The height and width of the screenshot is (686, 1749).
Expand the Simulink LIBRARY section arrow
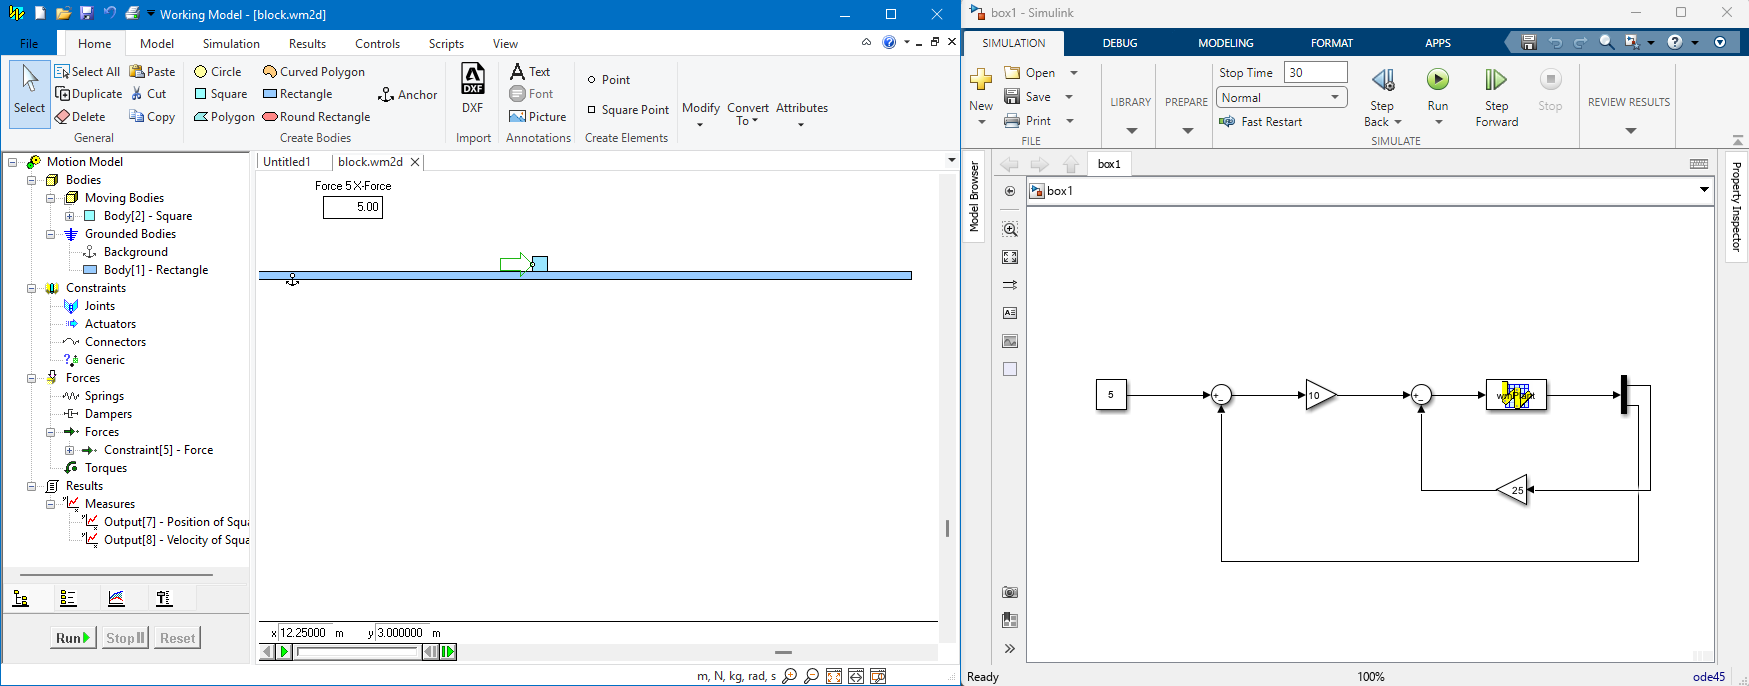[x=1131, y=131]
